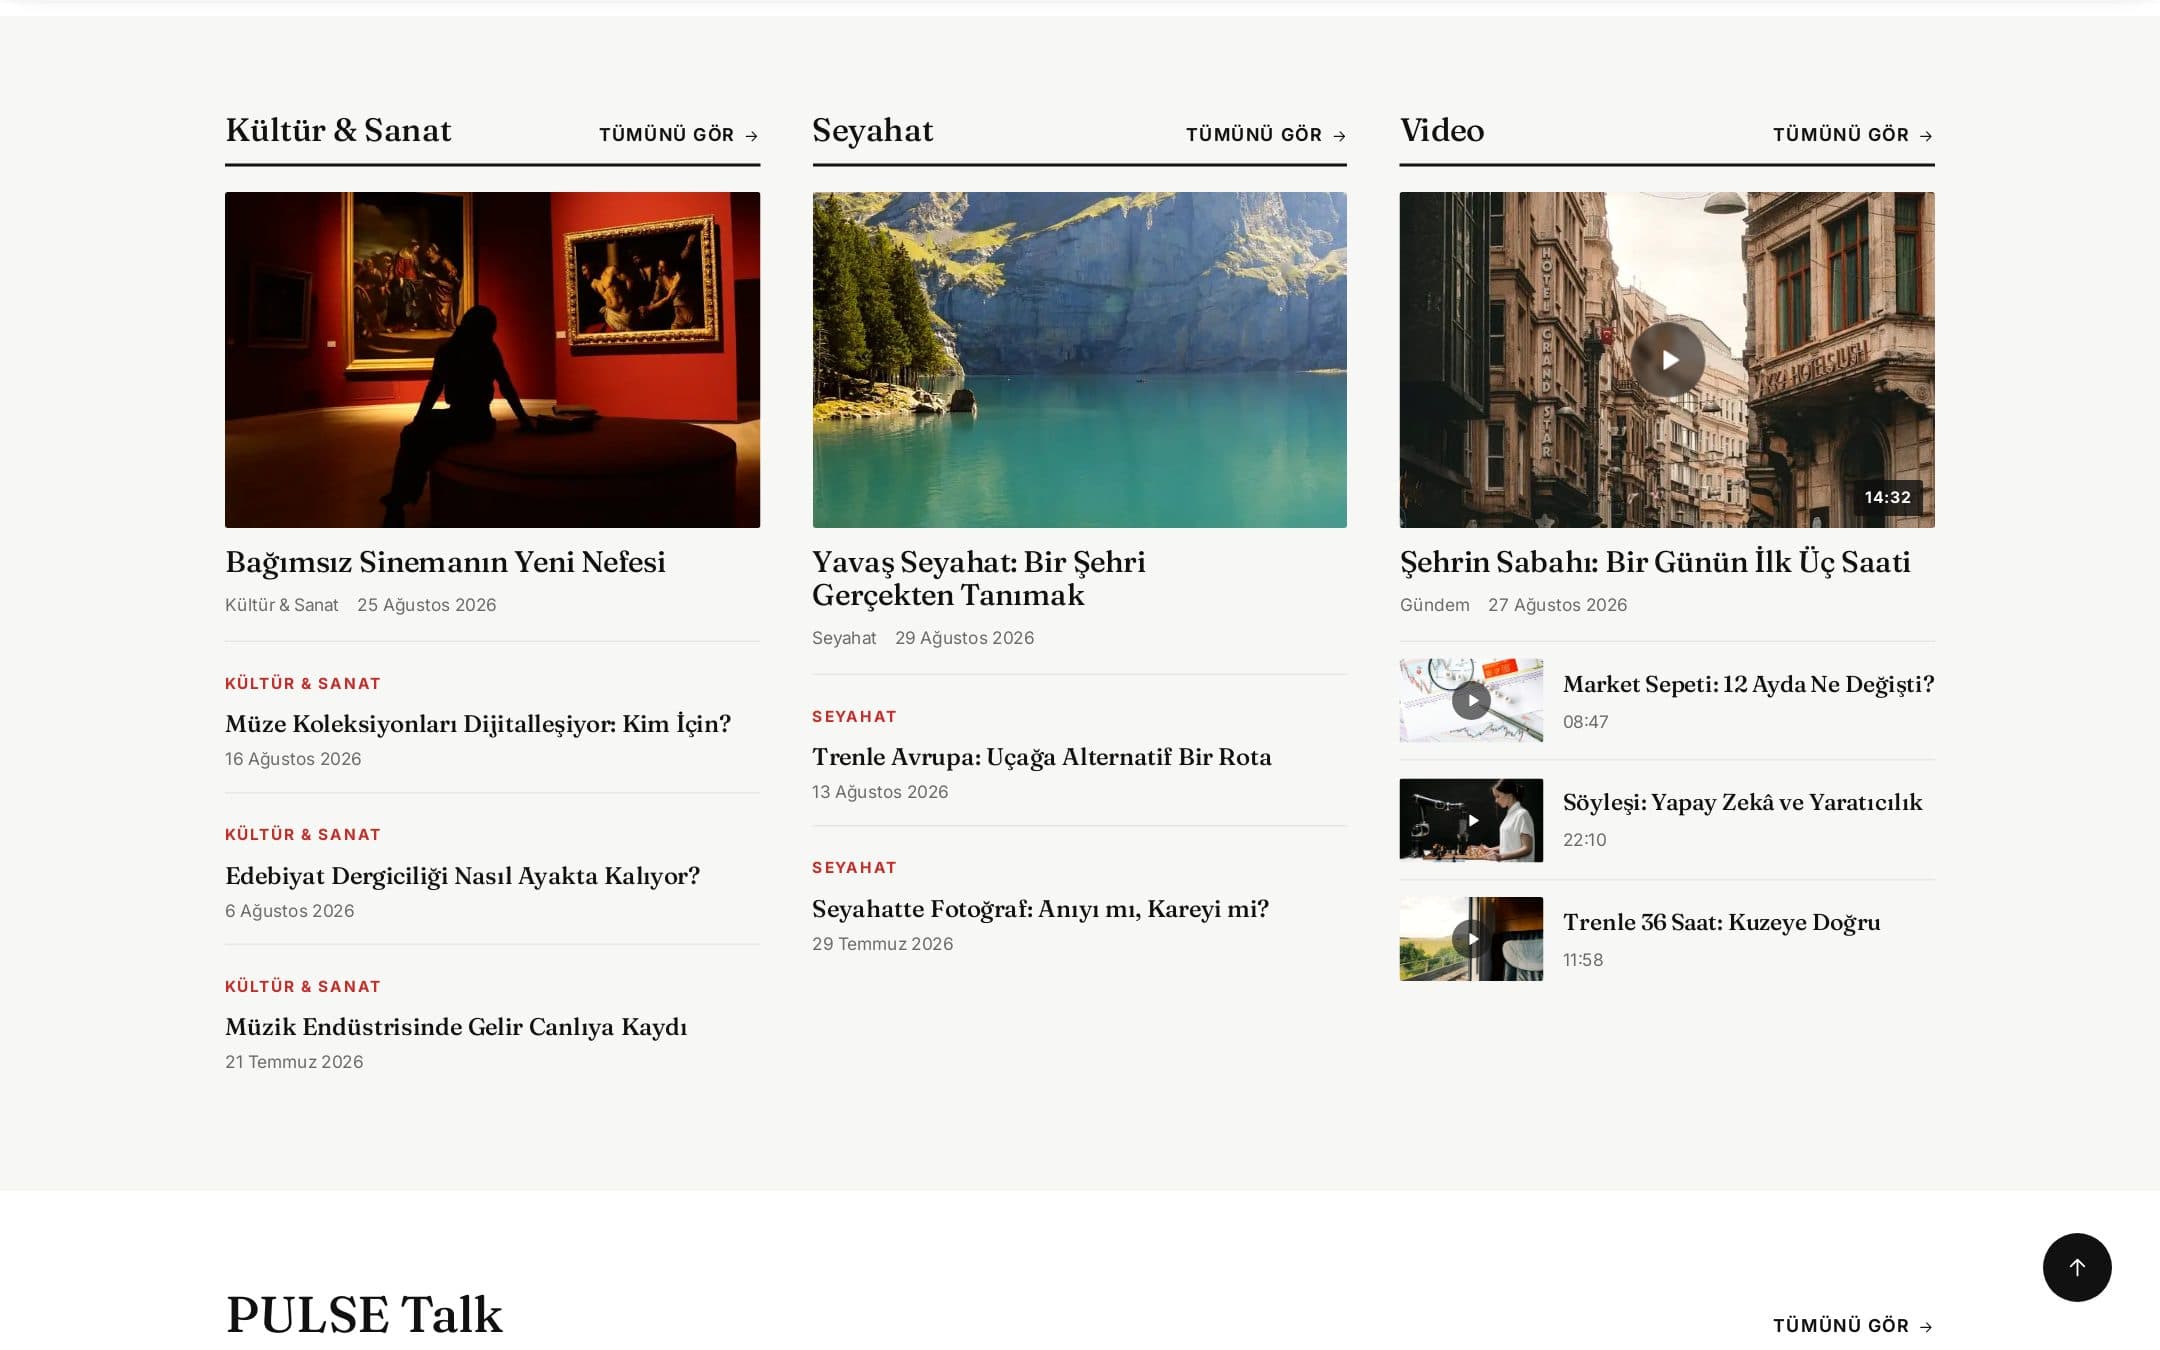Screen dimensions: 2160x1350
Task: Open Söyleşi: Yapay Zekâ ve Yaratıcılık title
Action: point(1742,802)
